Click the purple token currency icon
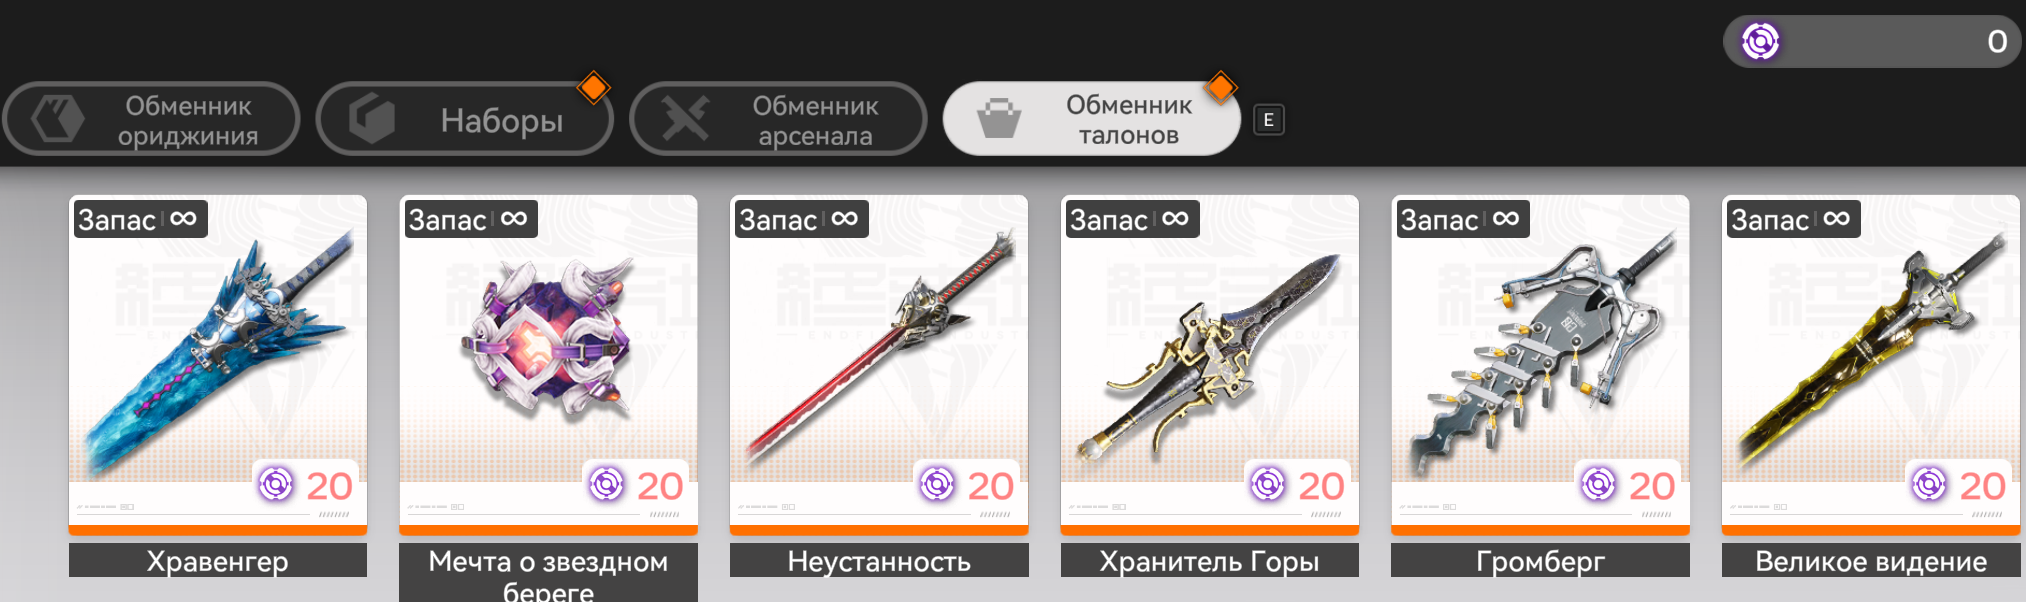The width and height of the screenshot is (2026, 602). click(1761, 41)
